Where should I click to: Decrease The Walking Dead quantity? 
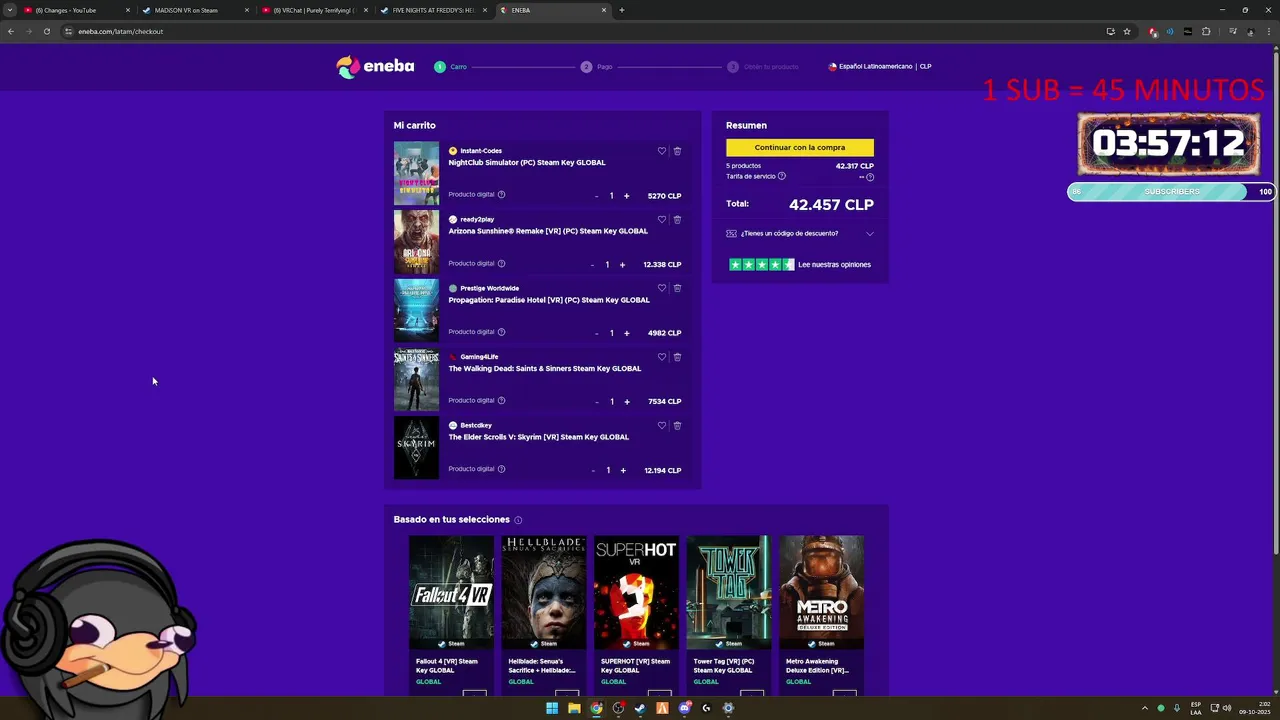tap(597, 402)
